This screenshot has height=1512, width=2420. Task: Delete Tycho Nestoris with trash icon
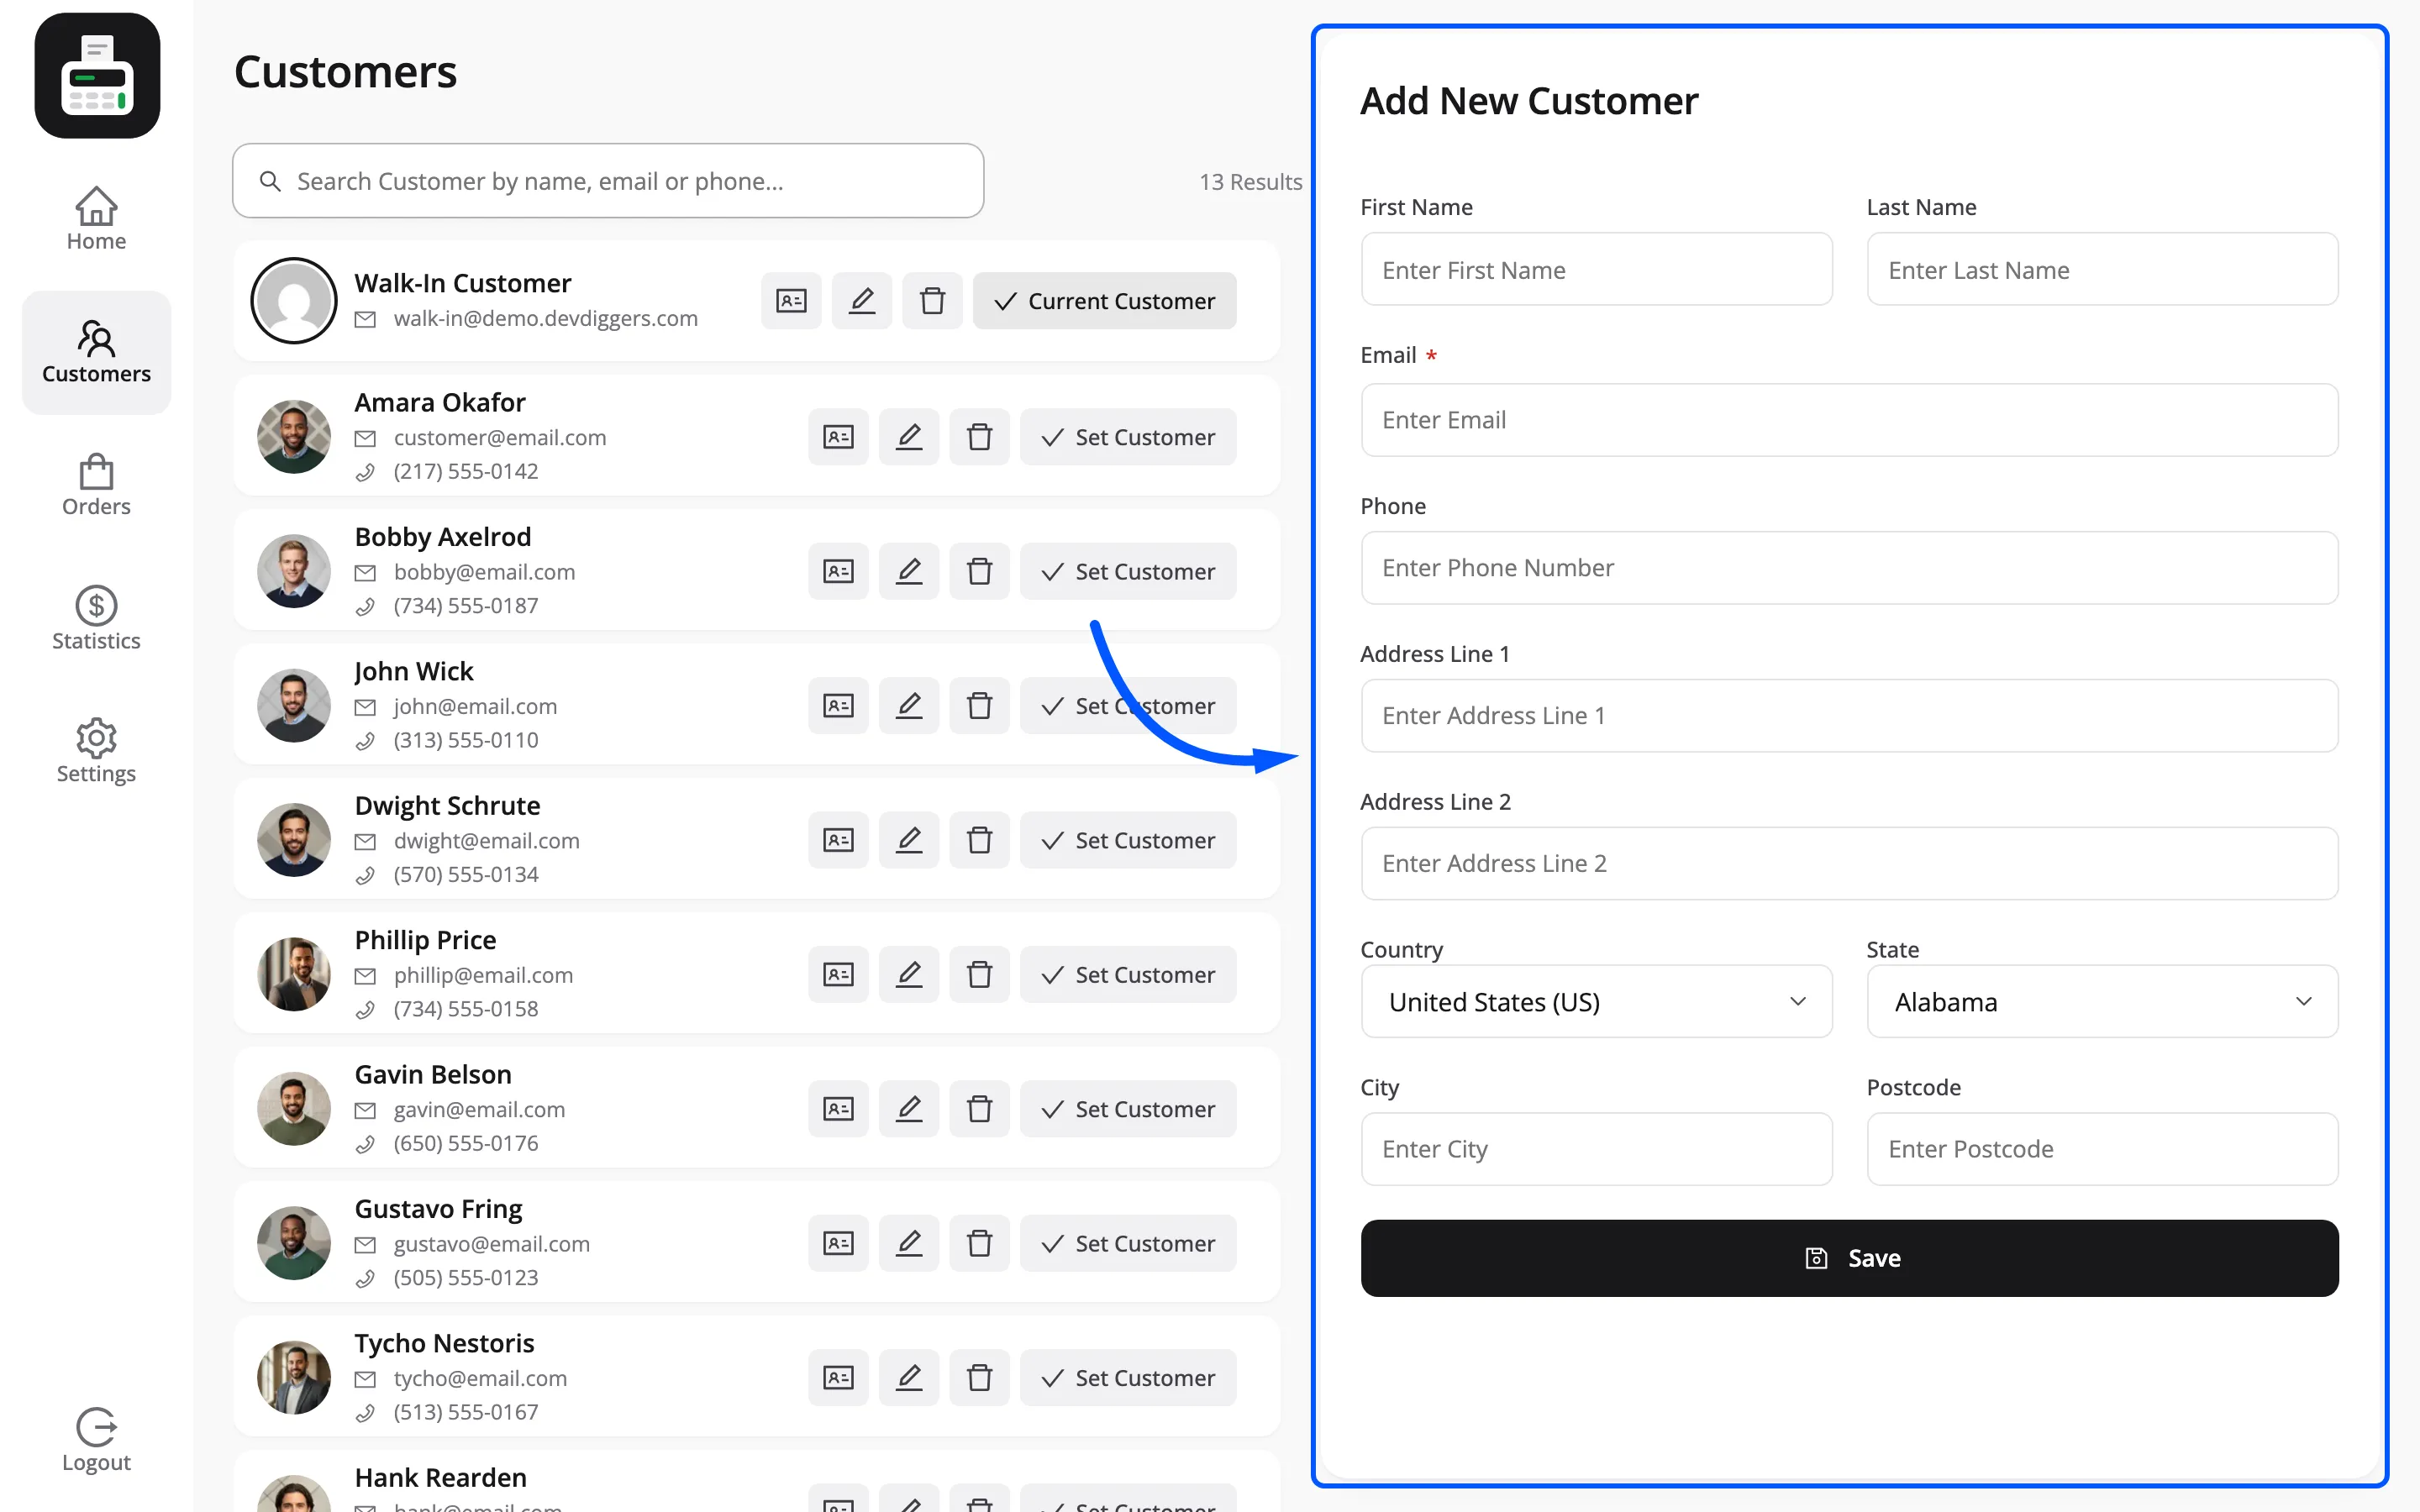click(979, 1378)
